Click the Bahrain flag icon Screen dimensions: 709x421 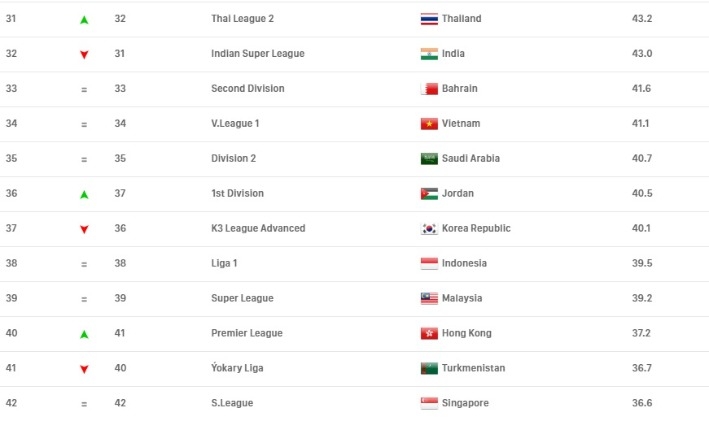[x=429, y=89]
